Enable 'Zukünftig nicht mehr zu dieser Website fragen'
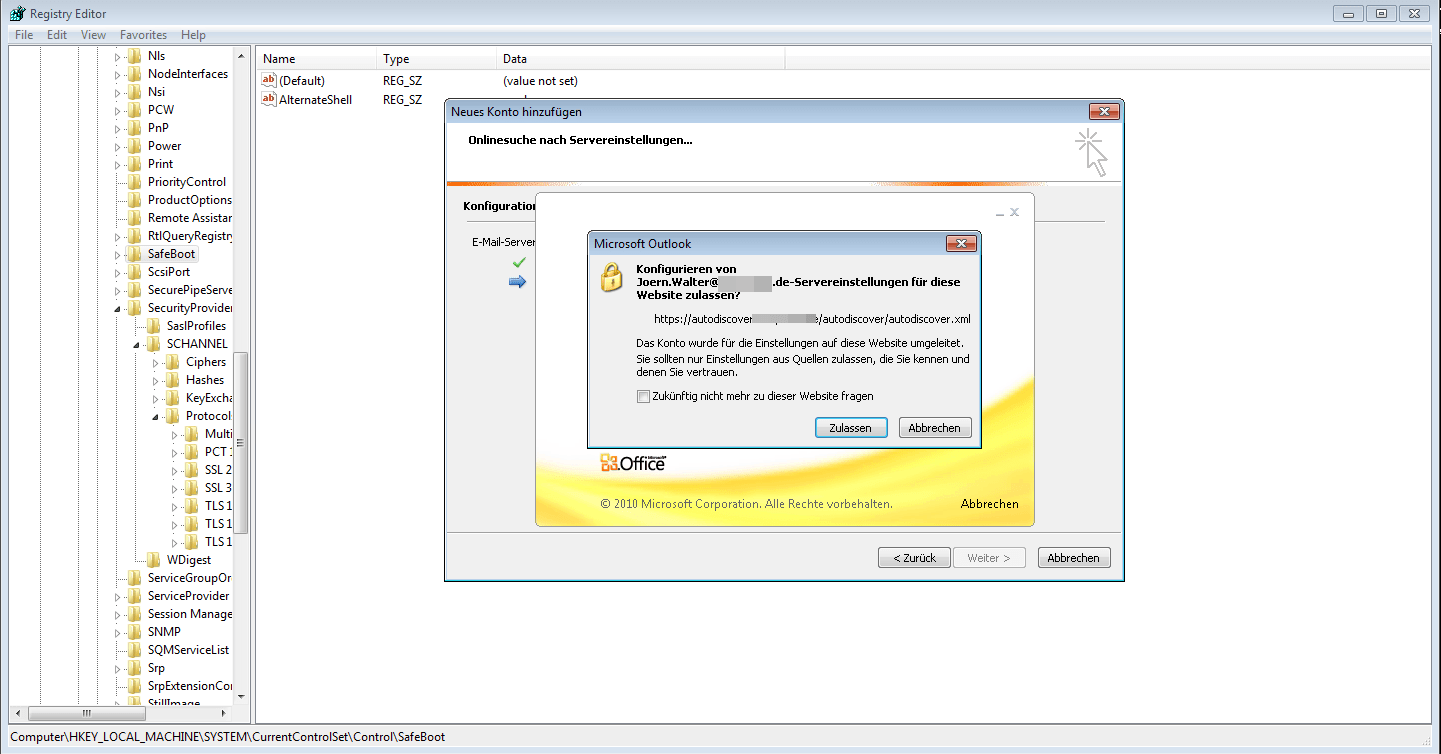1441x754 pixels. pyautogui.click(x=643, y=396)
